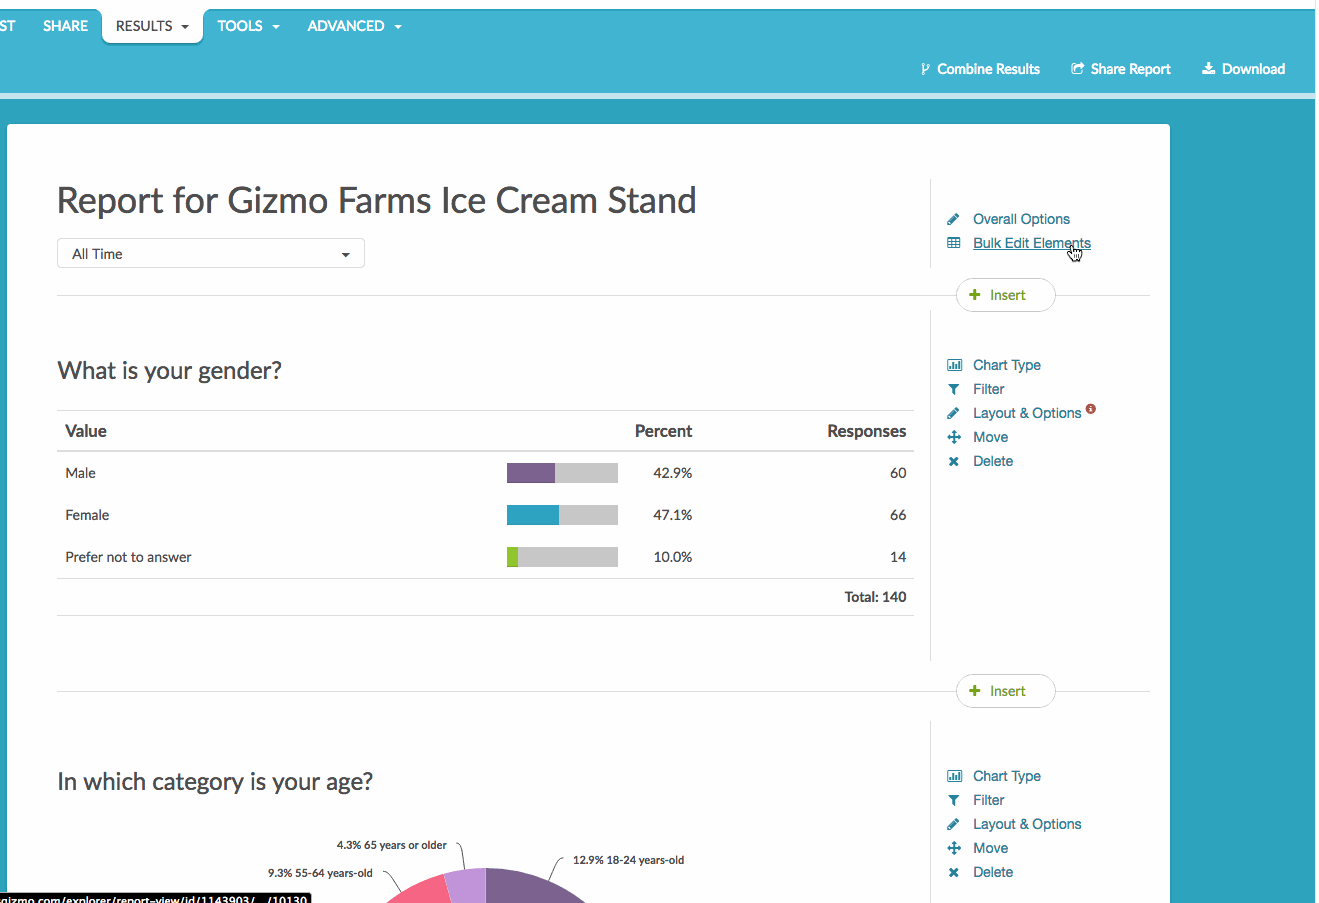Image resolution: width=1319 pixels, height=903 pixels.
Task: Click the What is your gender? heading
Action: point(170,371)
